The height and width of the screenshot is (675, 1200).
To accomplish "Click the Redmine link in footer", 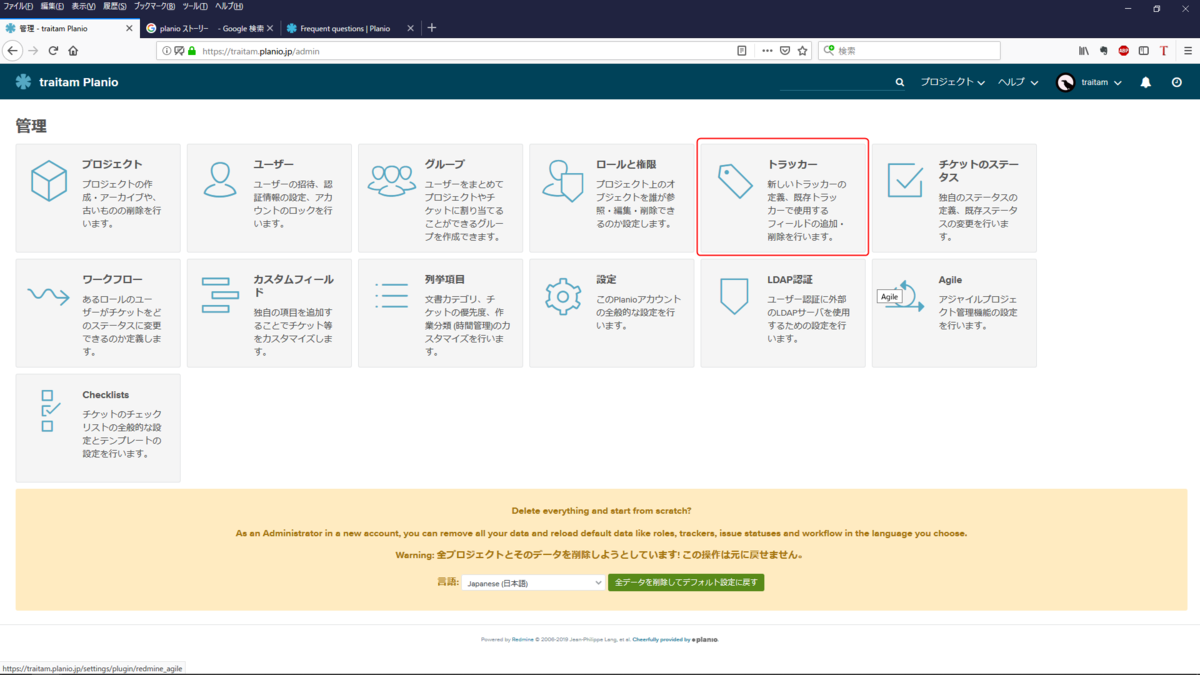I will (x=524, y=639).
